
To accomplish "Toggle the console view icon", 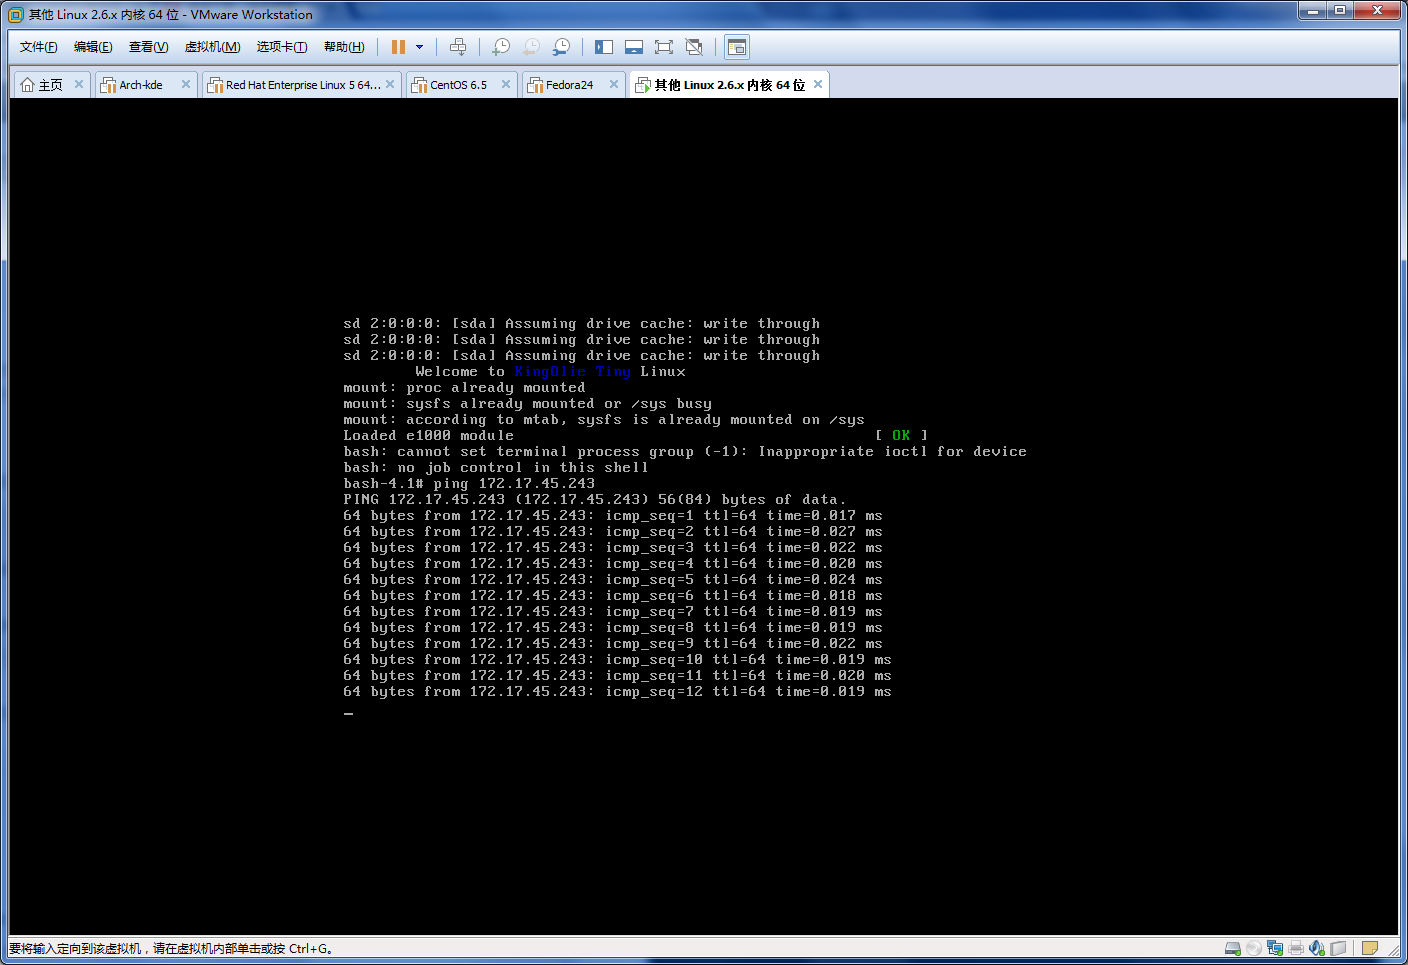I will tap(737, 47).
